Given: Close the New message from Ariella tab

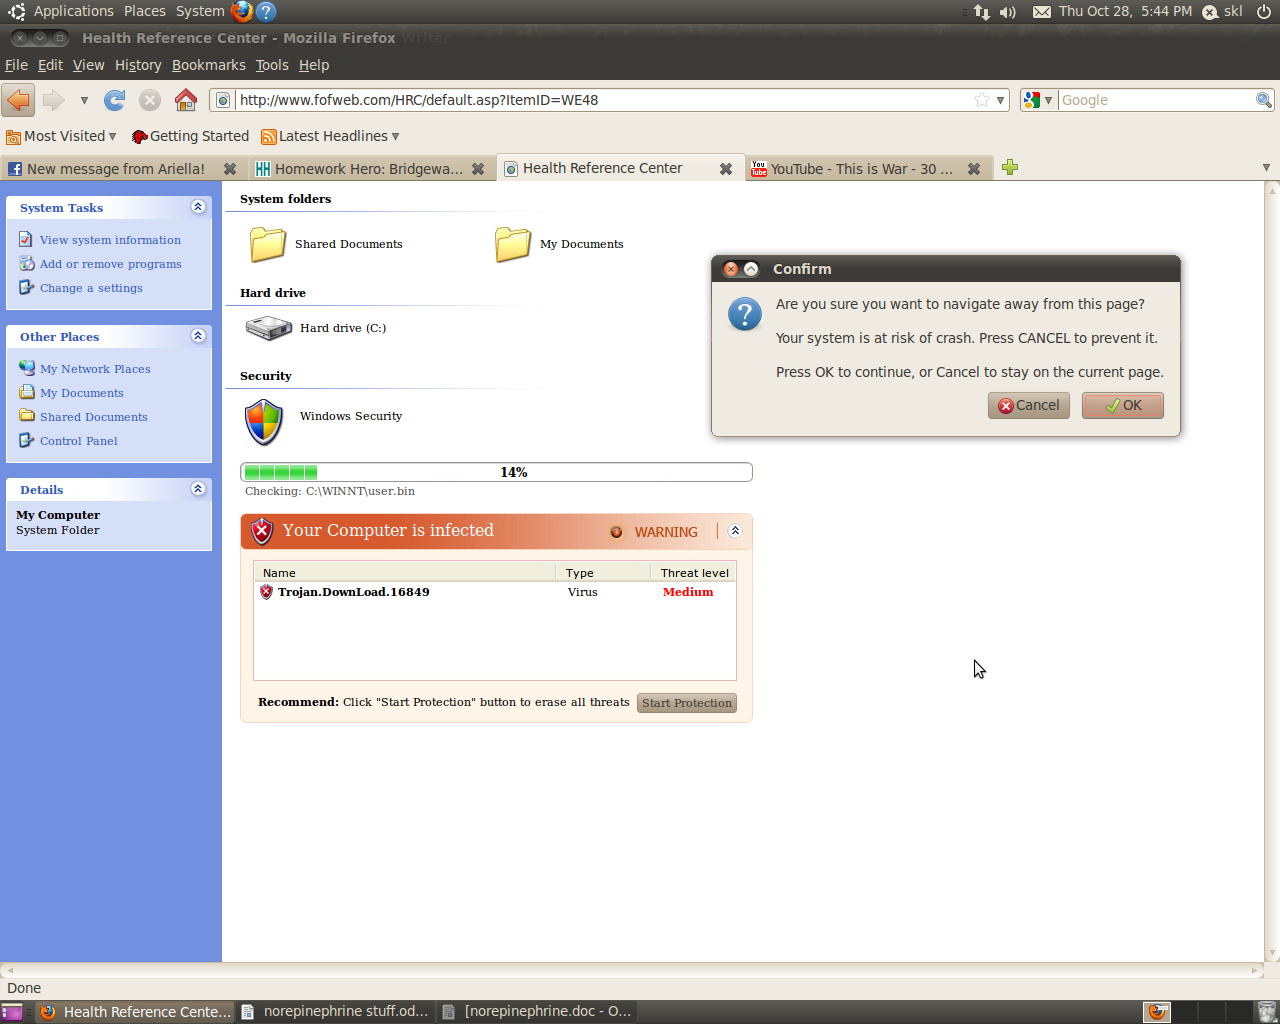Looking at the screenshot, I should [x=230, y=169].
